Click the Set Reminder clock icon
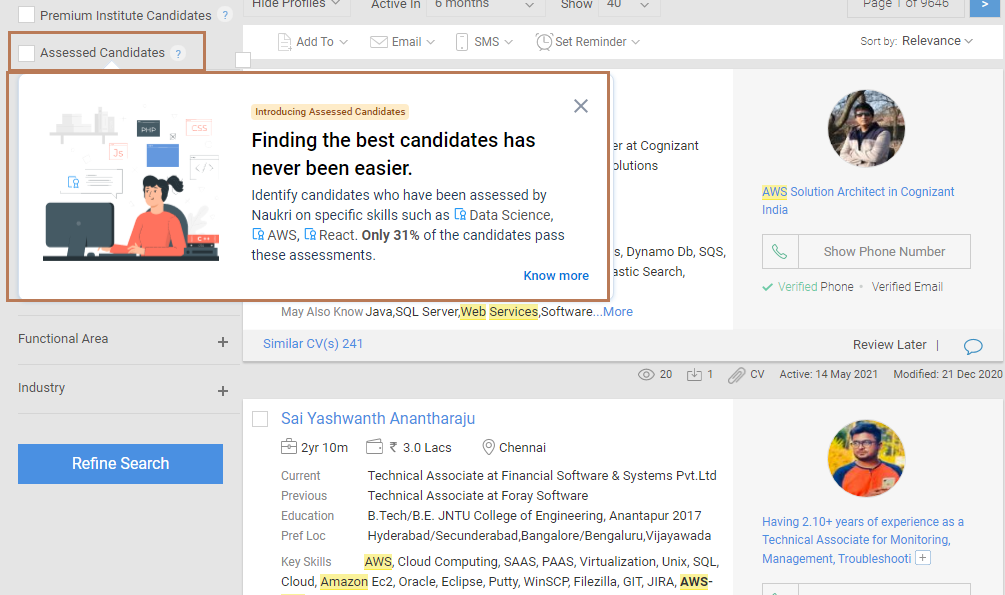This screenshot has width=1005, height=595. [544, 42]
